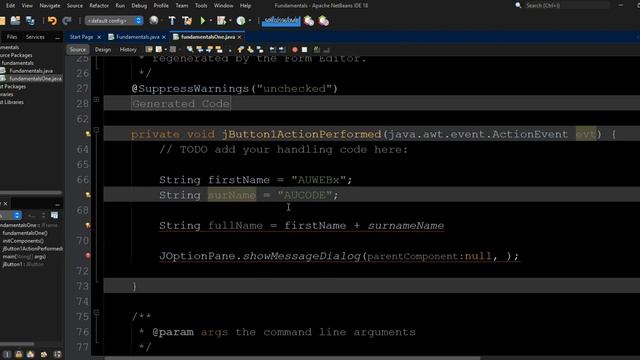This screenshot has height=360, width=640.
Task: Click the memory usage bar in toolbar
Action: click(x=281, y=20)
